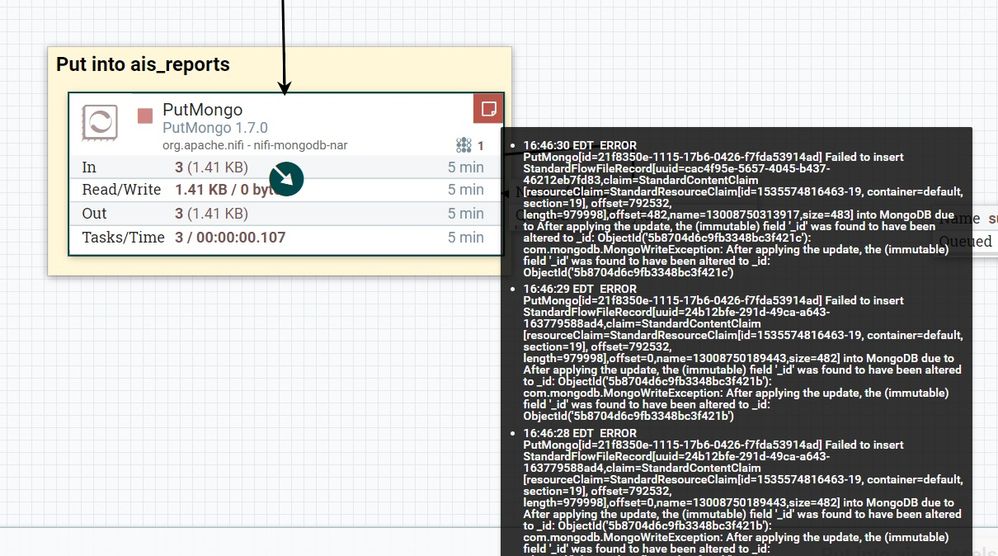Select the 'Put into ais_reports' label

click(143, 64)
